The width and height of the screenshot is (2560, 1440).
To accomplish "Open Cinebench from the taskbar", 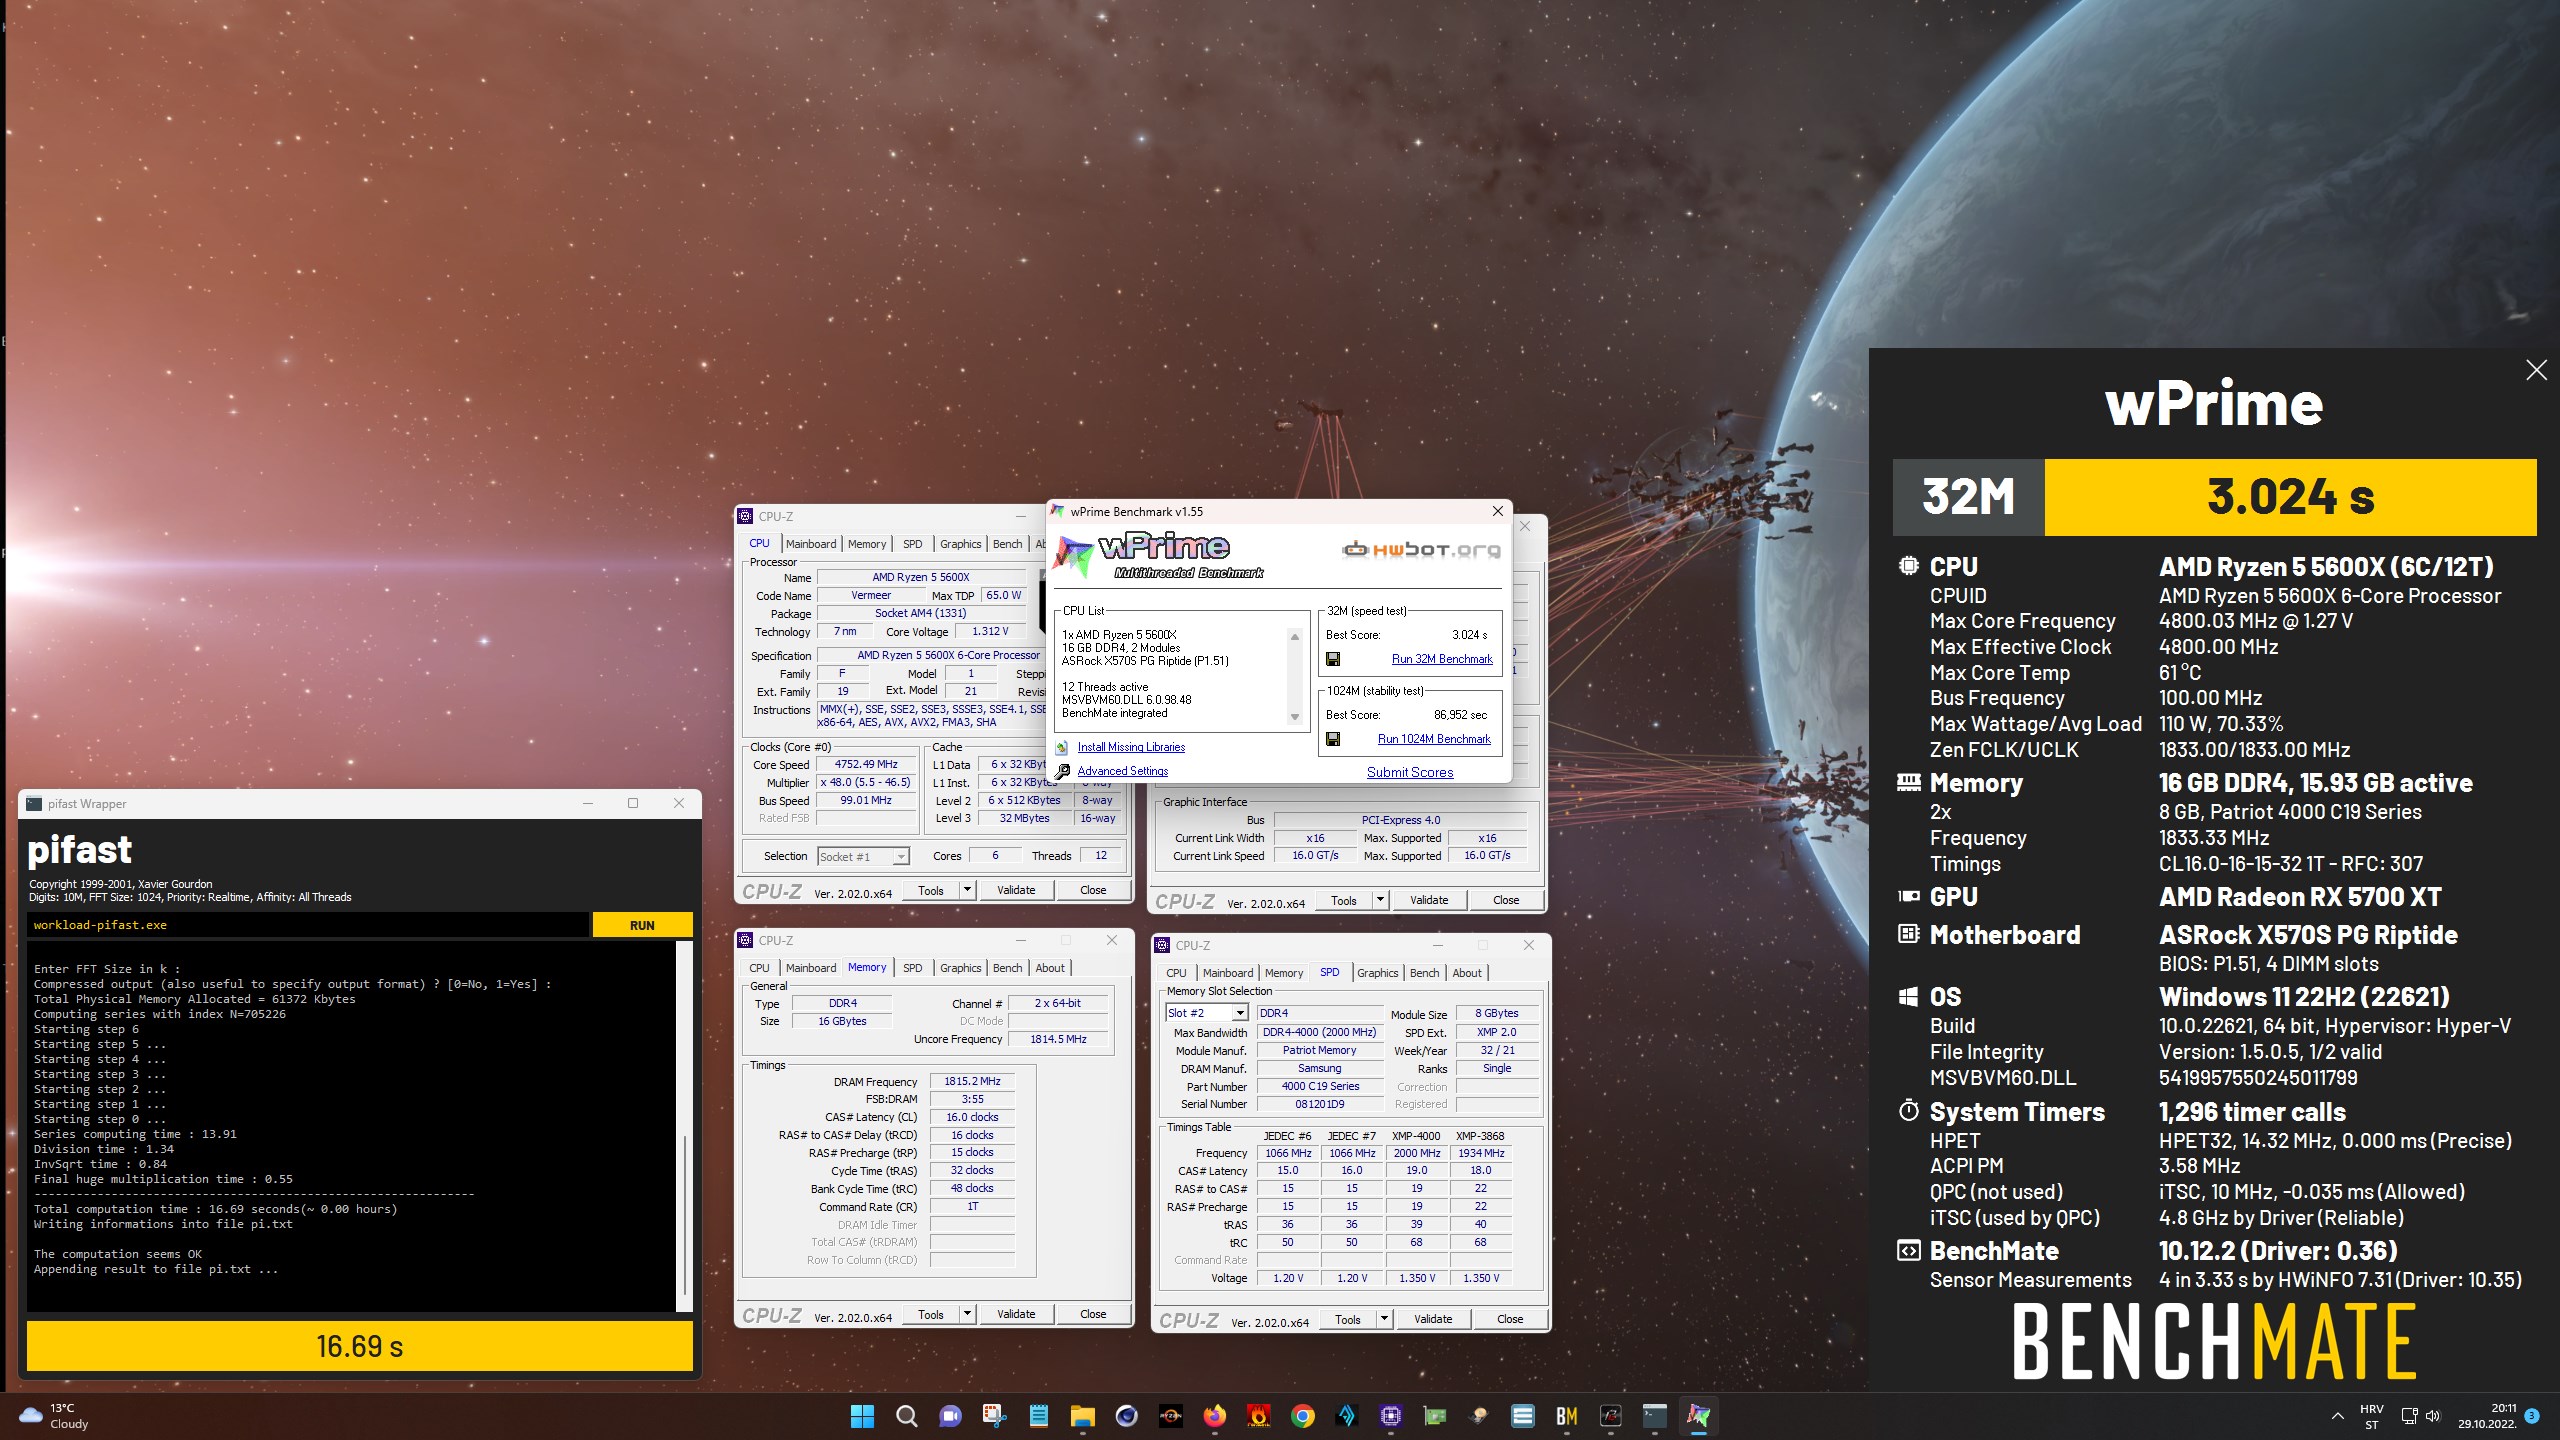I will (1126, 1415).
